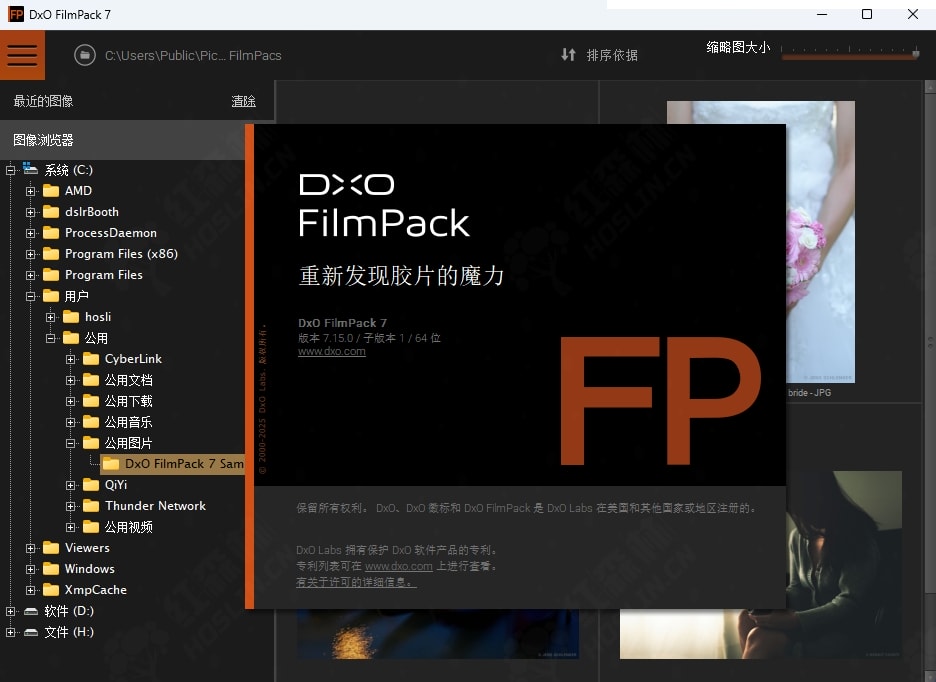The width and height of the screenshot is (936, 682).
Task: Open the dark blue bottom-left thumbnail
Action: (438, 634)
